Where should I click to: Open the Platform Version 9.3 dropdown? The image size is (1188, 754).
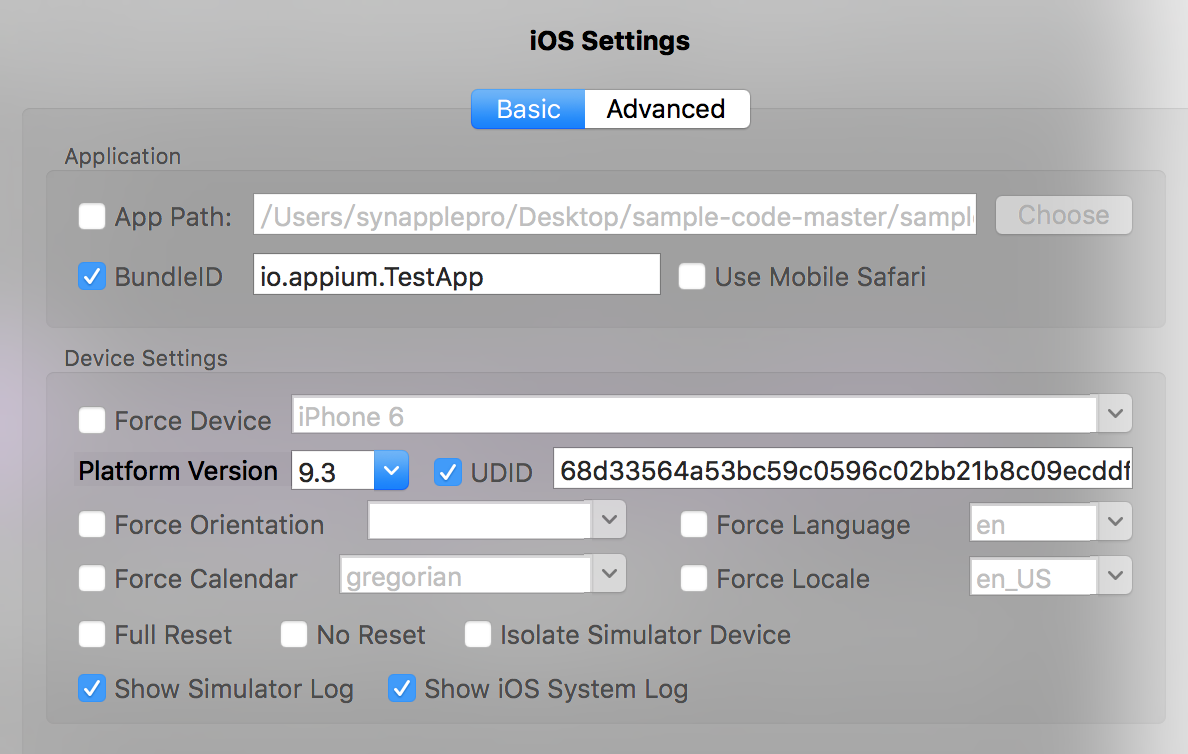[x=391, y=471]
